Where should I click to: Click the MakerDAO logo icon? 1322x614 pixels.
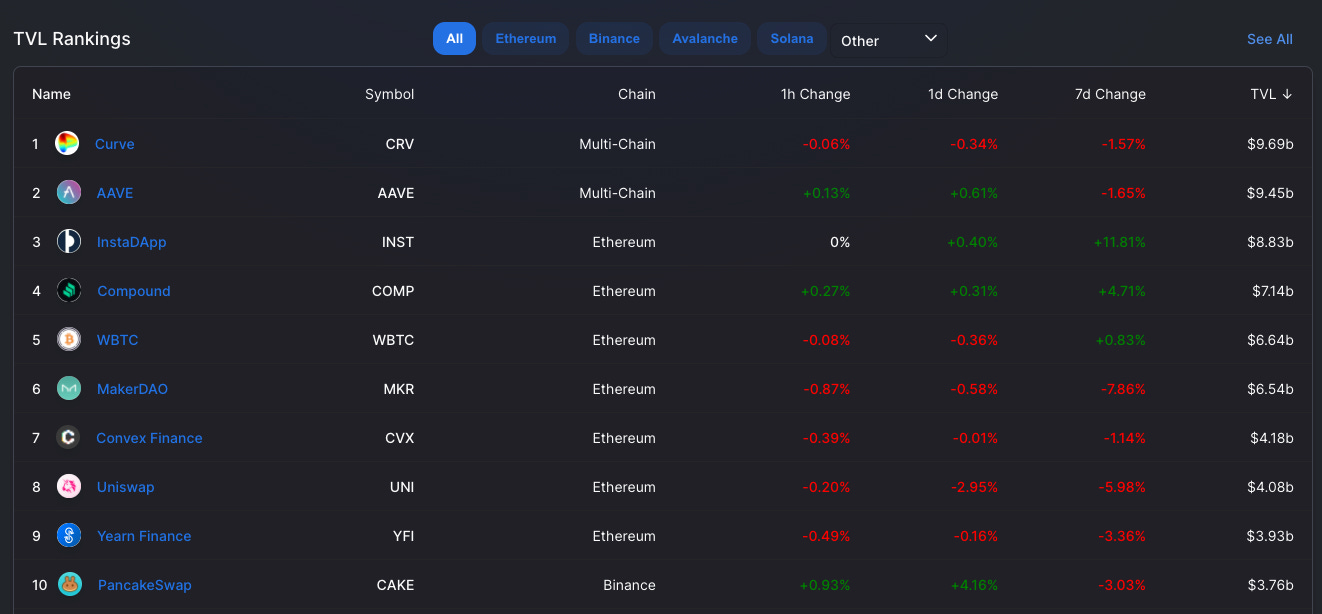(68, 389)
